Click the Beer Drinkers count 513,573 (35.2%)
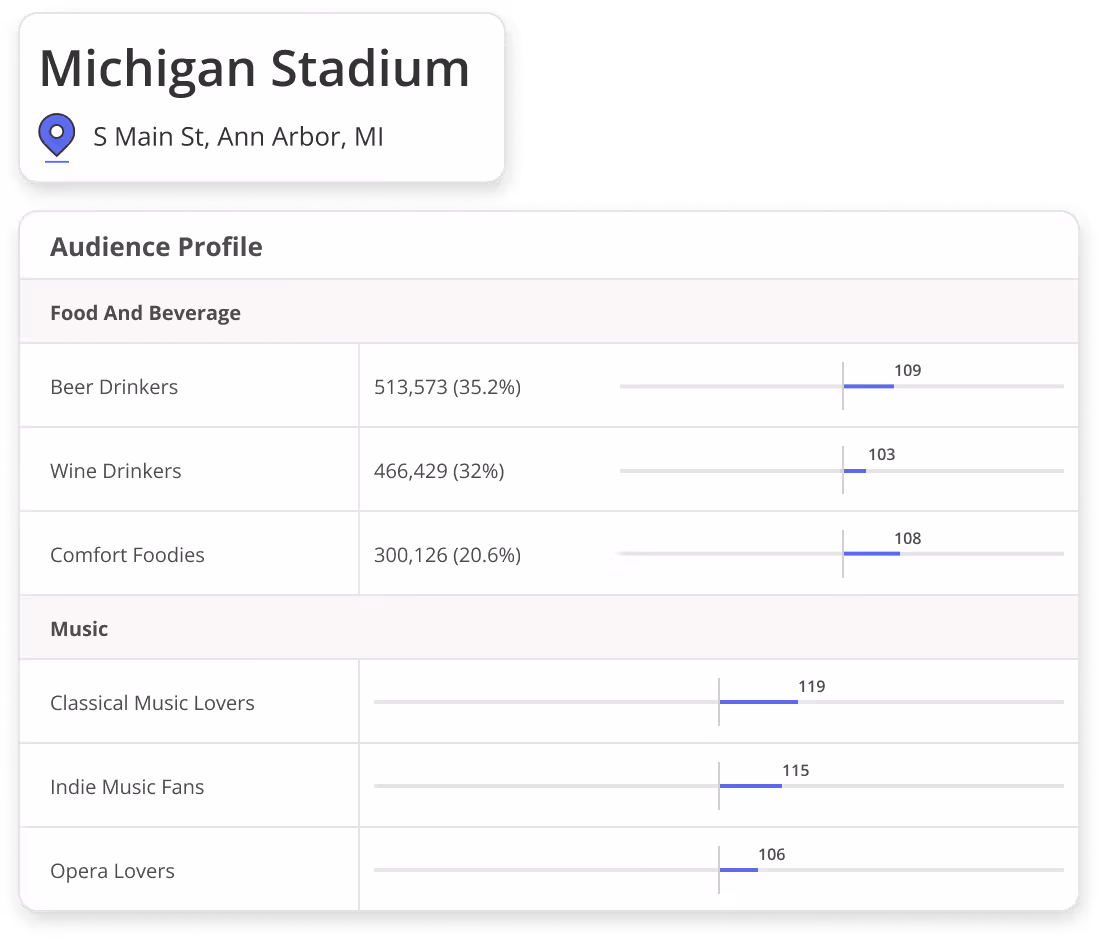This screenshot has height=940, width=1102. pos(447,387)
